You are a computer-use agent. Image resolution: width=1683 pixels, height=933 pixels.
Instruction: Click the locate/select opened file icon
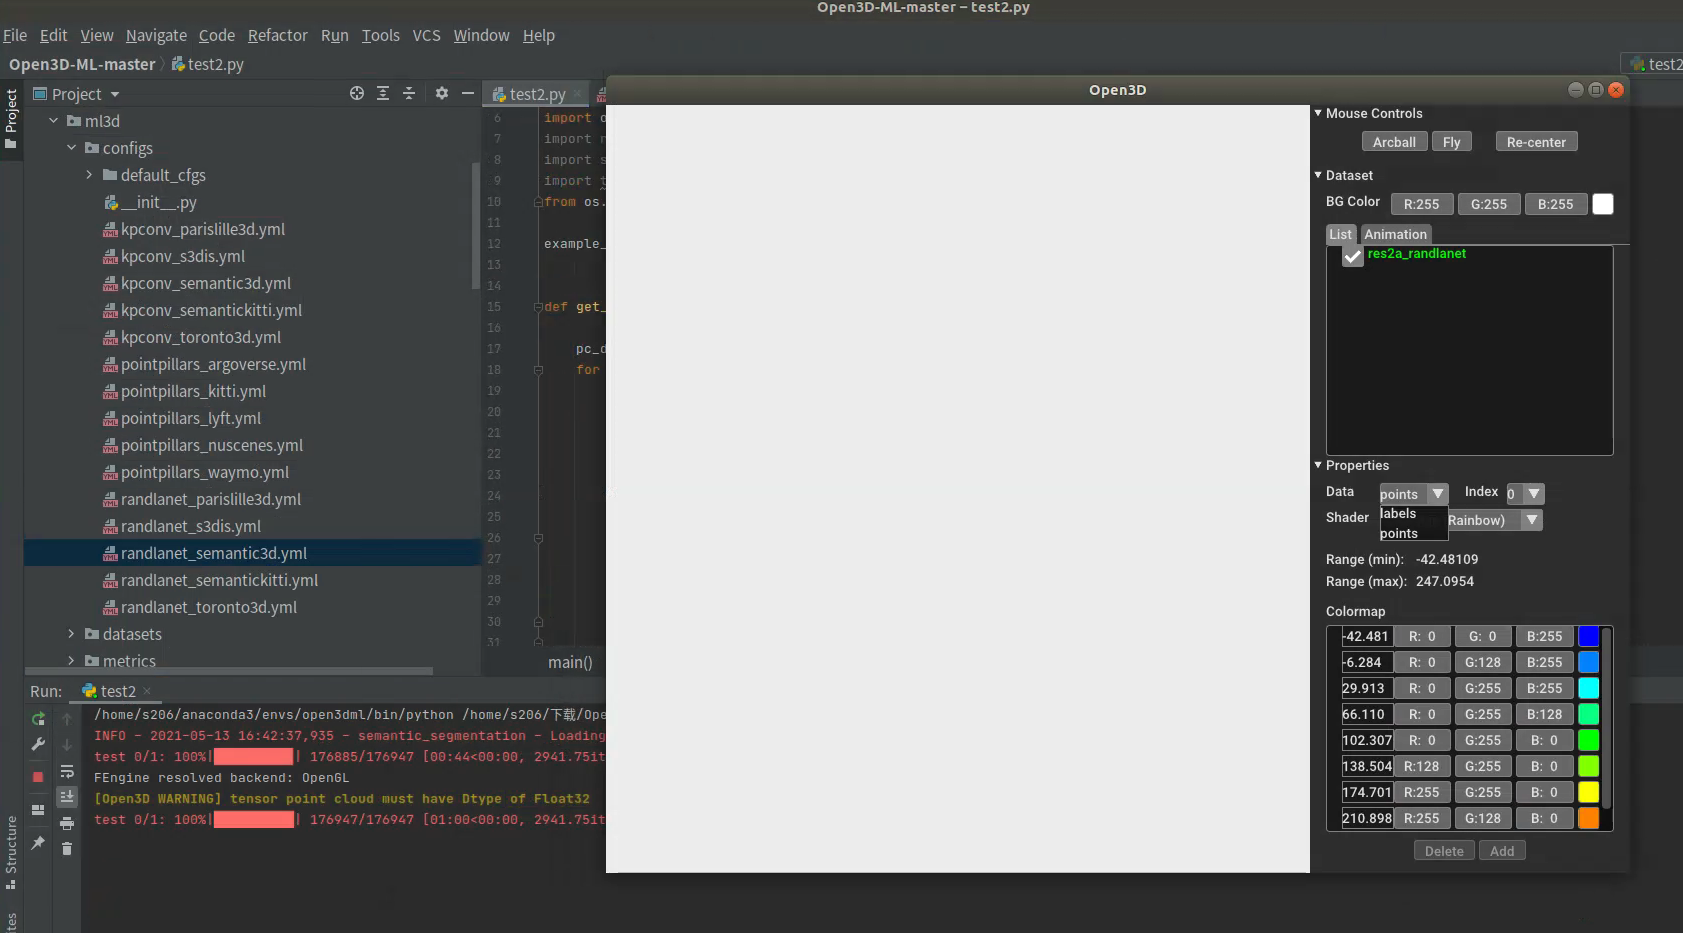357,93
